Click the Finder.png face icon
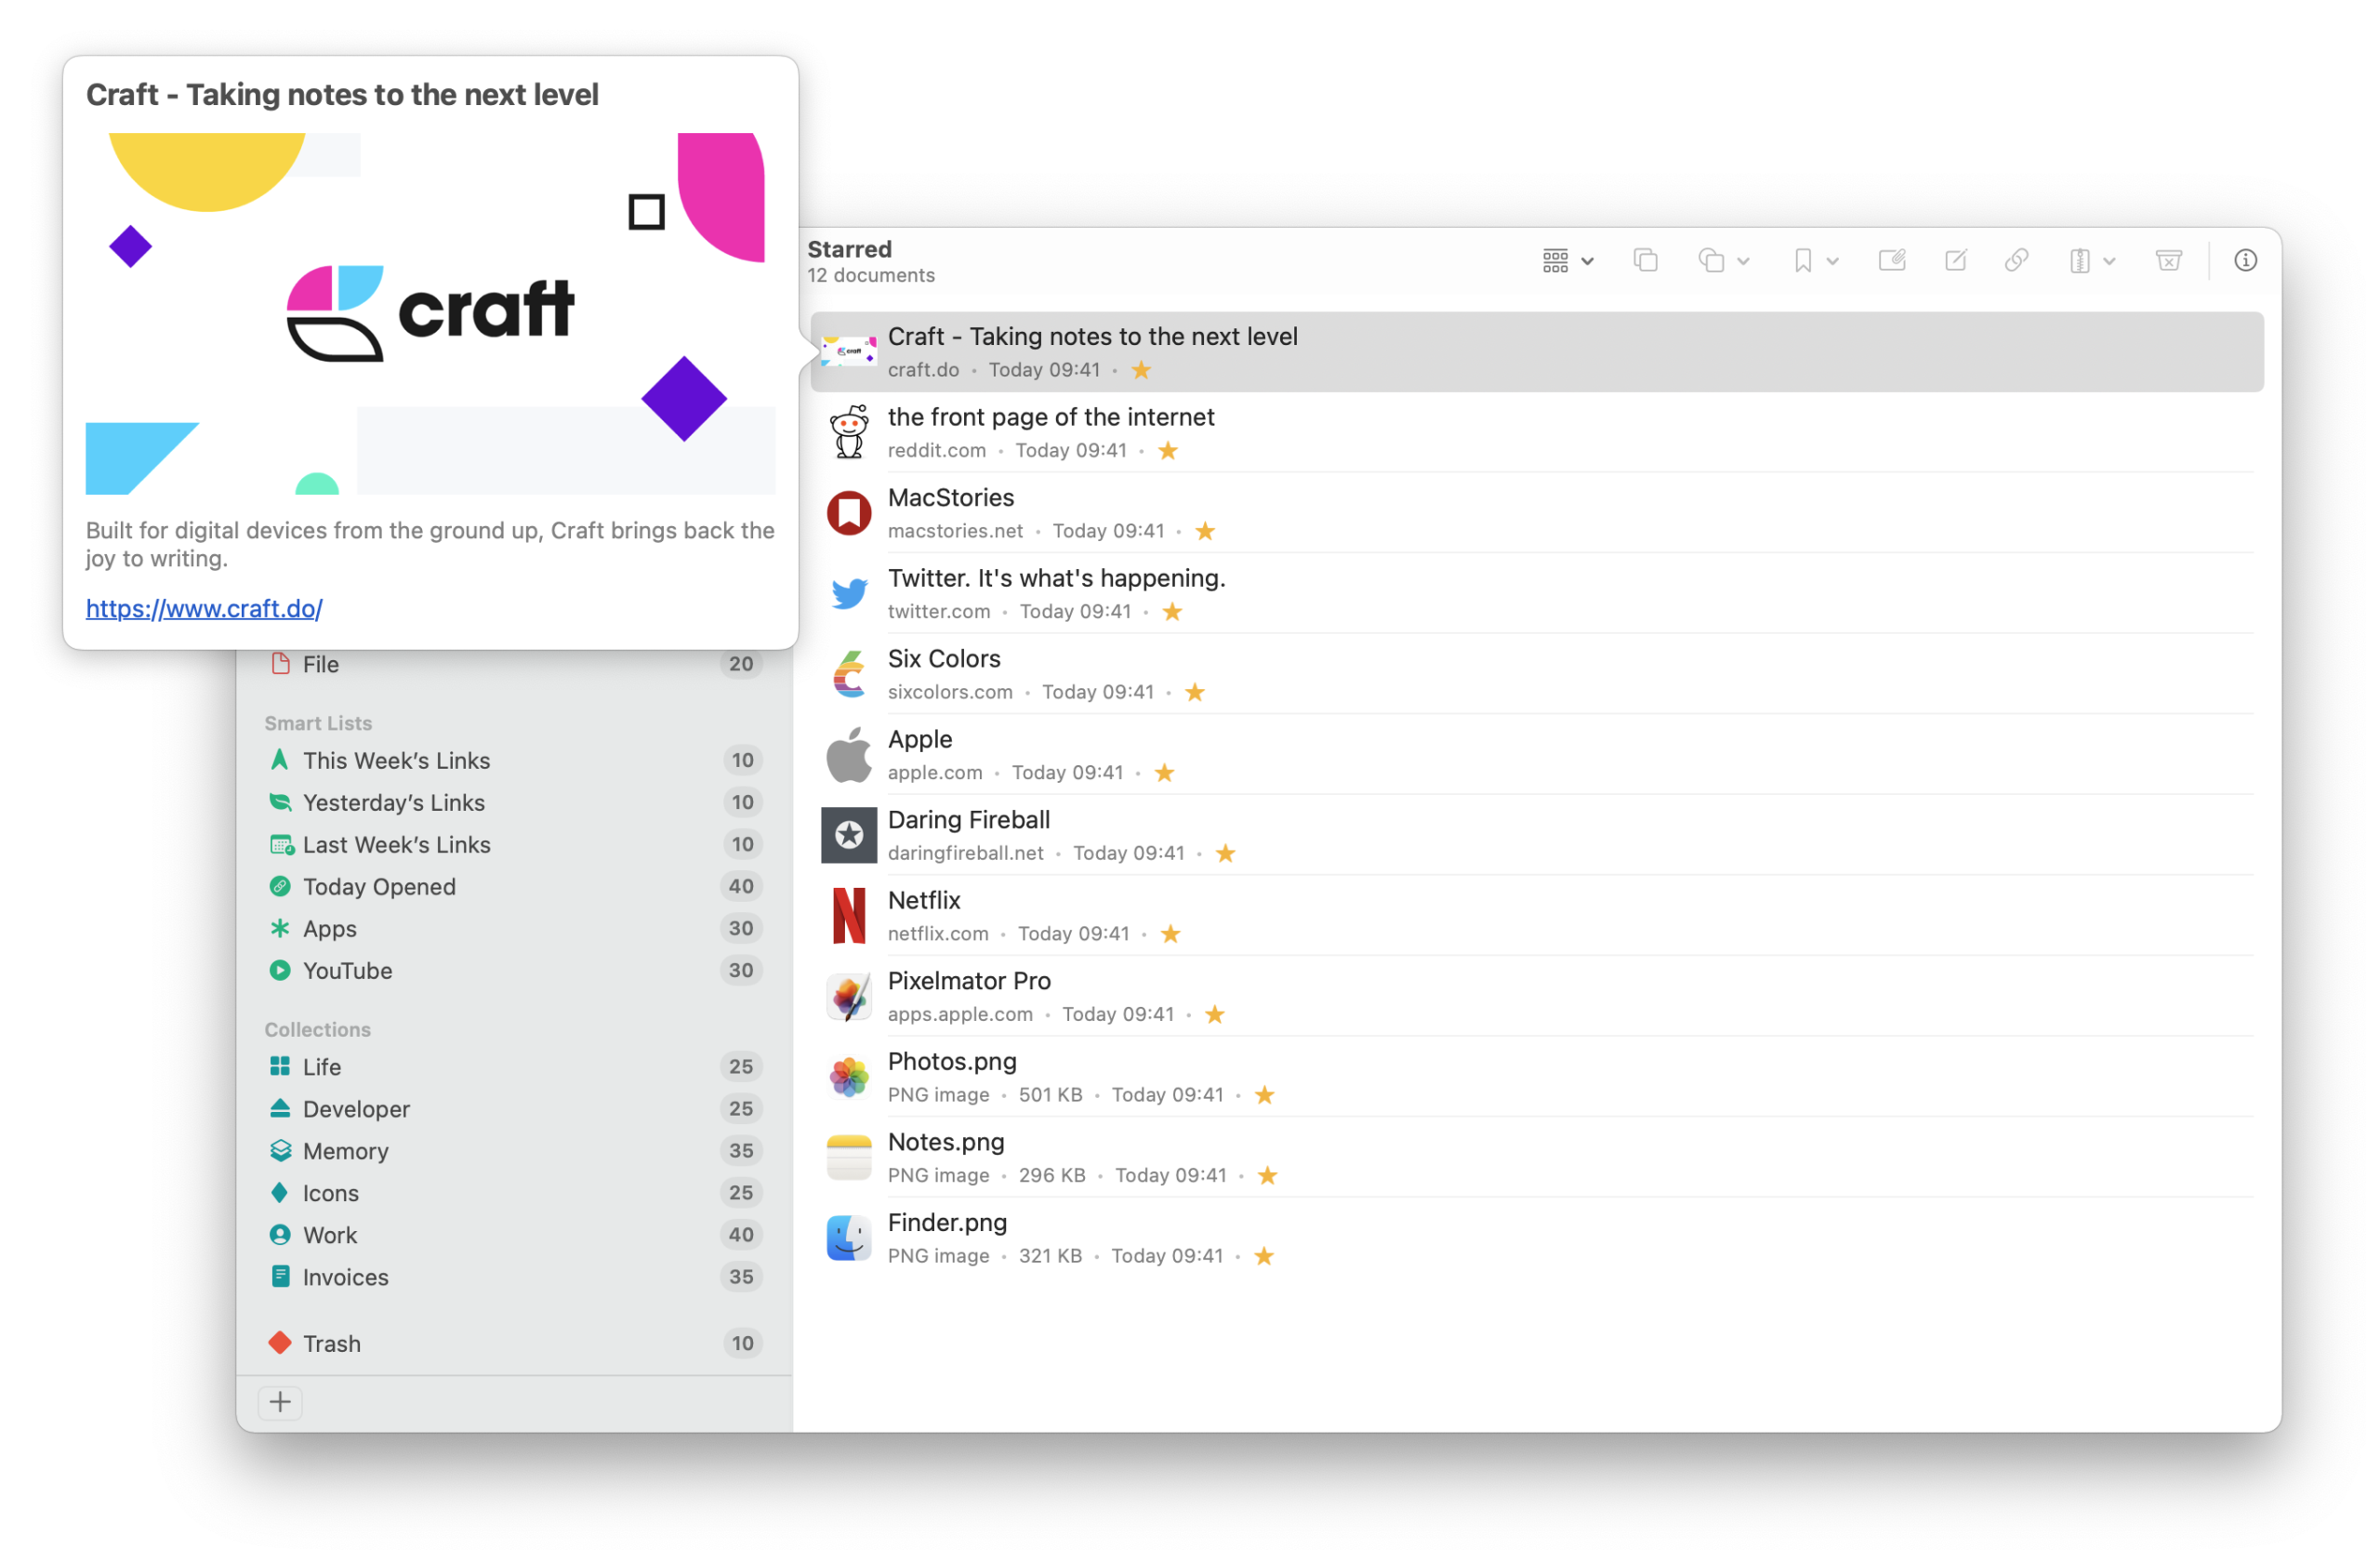 click(849, 1238)
